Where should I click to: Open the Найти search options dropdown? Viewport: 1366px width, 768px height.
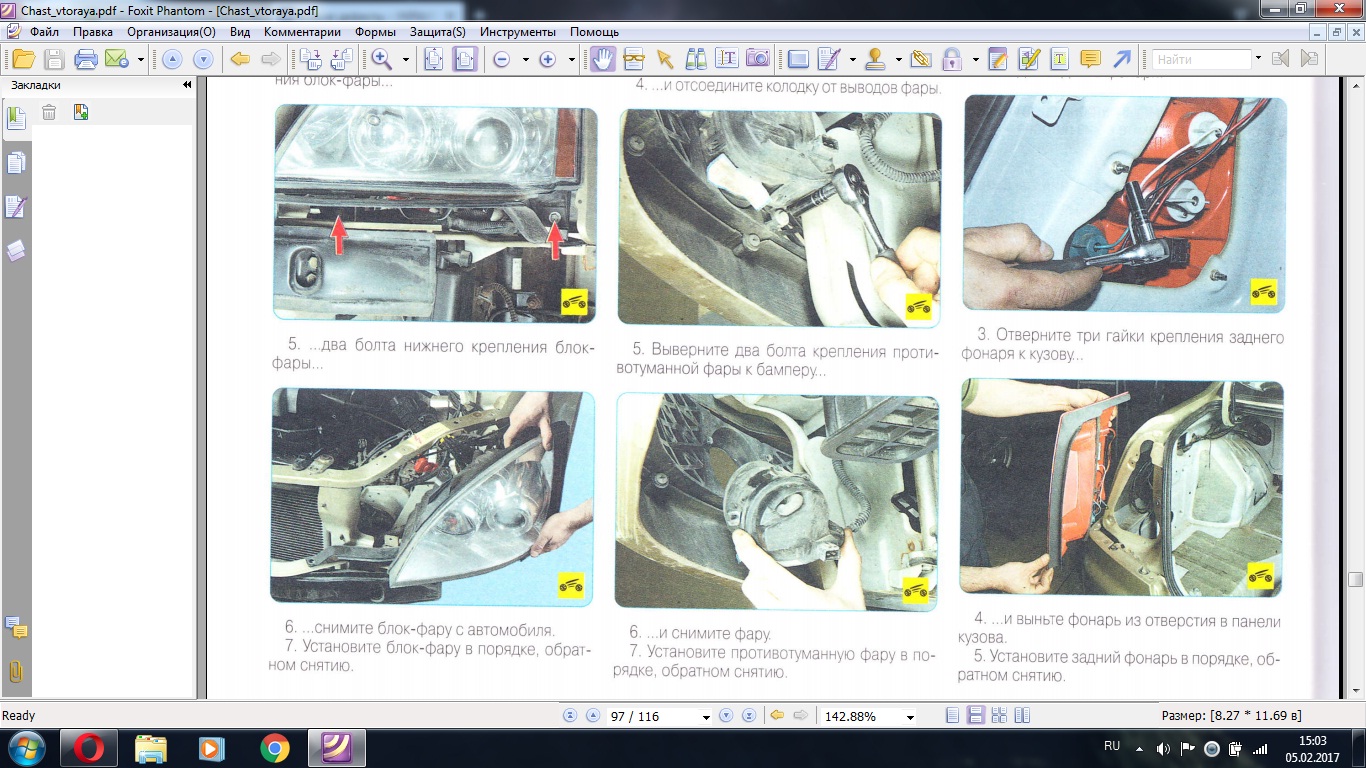(x=1259, y=60)
